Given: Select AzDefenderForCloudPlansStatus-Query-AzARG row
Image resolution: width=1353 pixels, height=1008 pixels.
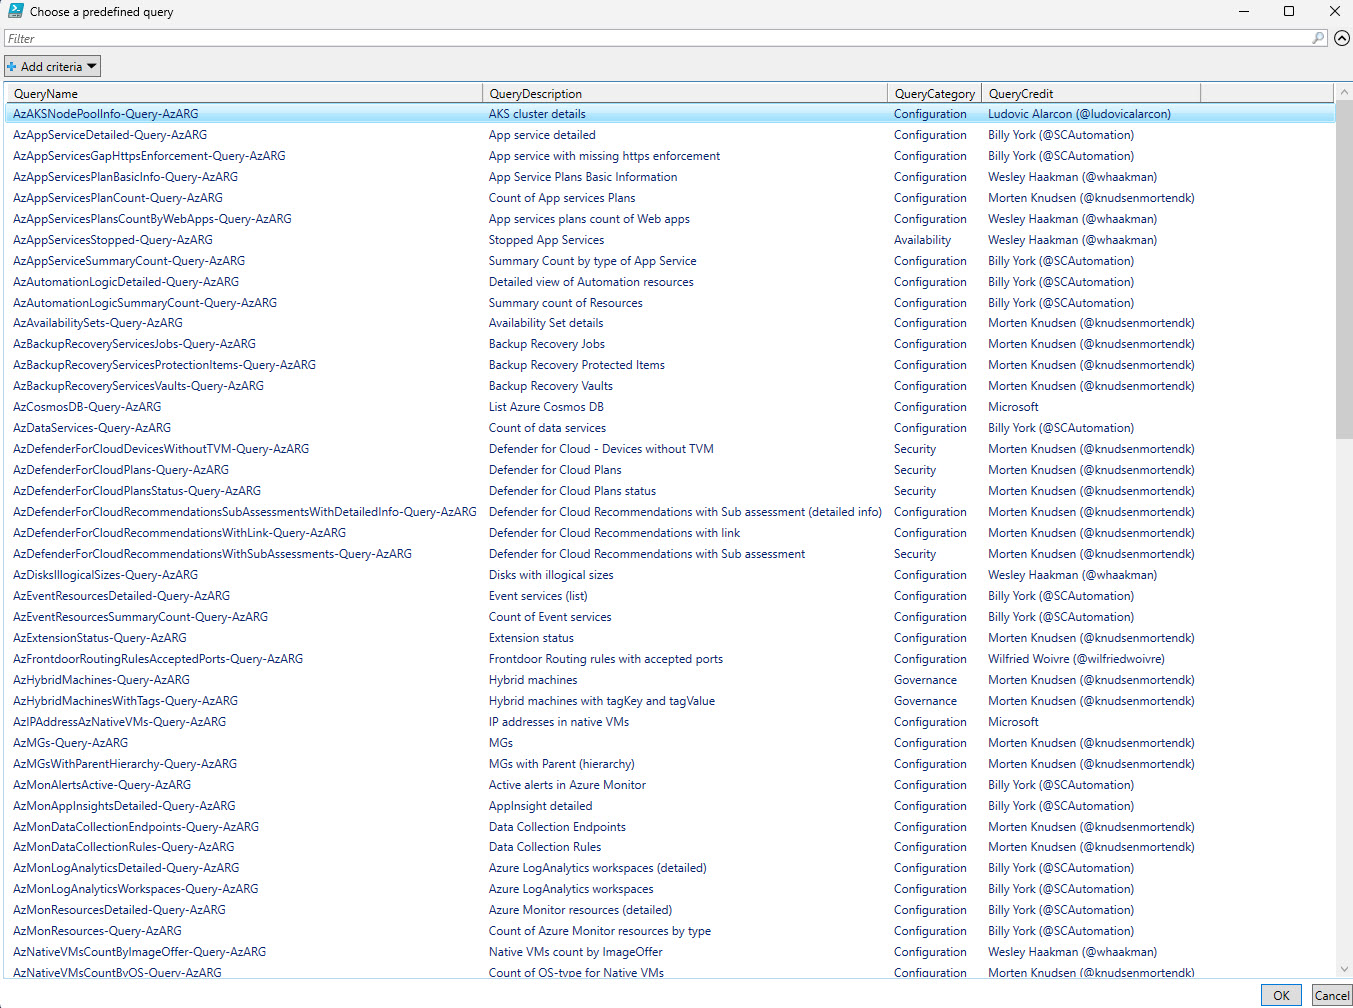Looking at the screenshot, I should tap(670, 491).
